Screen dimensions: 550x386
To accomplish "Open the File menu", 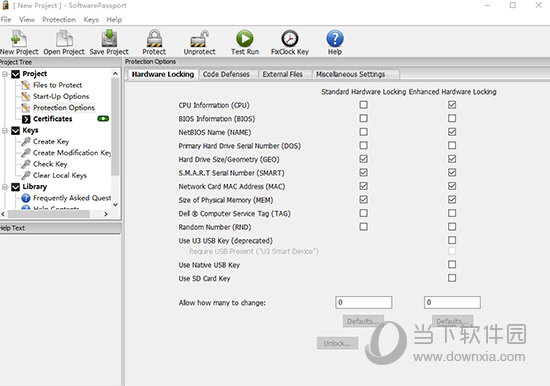I will click(6, 20).
